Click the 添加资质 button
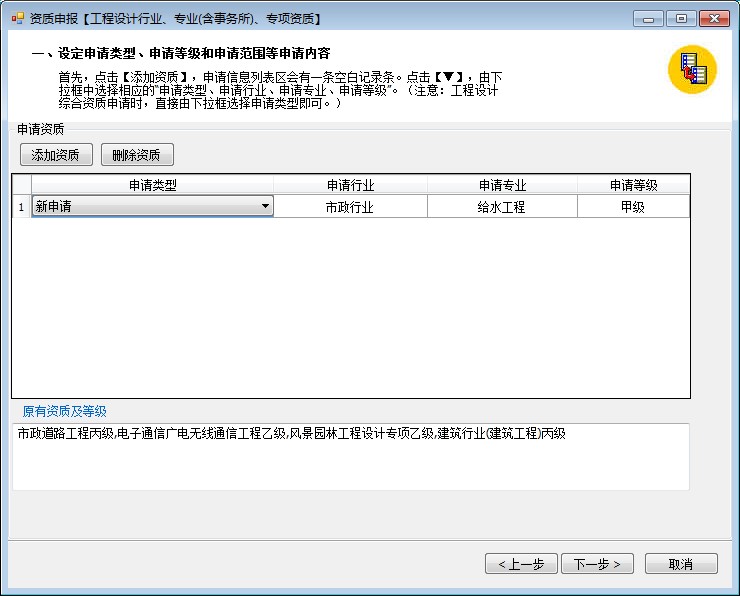The image size is (740, 596). (56, 155)
